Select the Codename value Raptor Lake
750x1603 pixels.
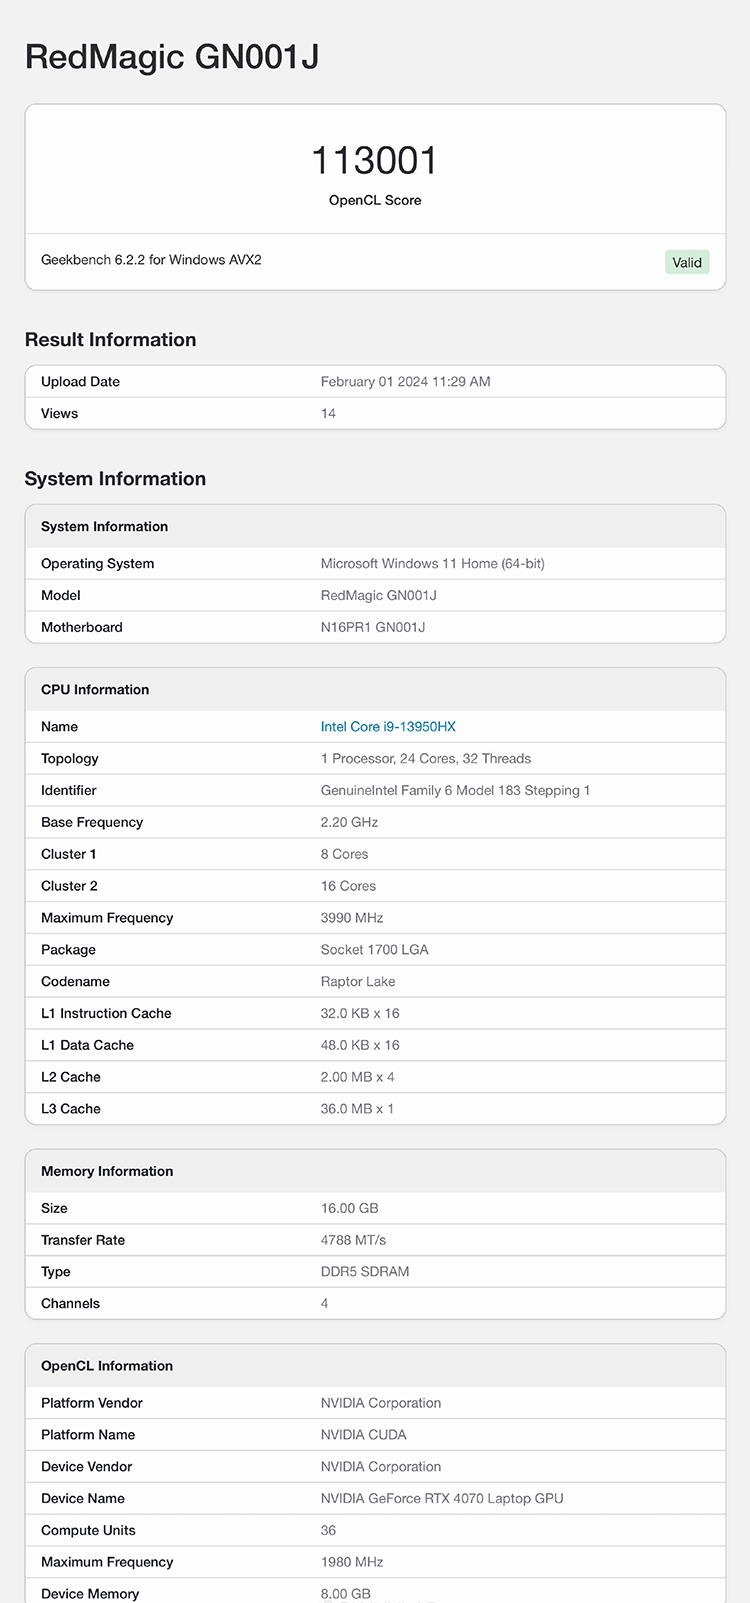(358, 982)
